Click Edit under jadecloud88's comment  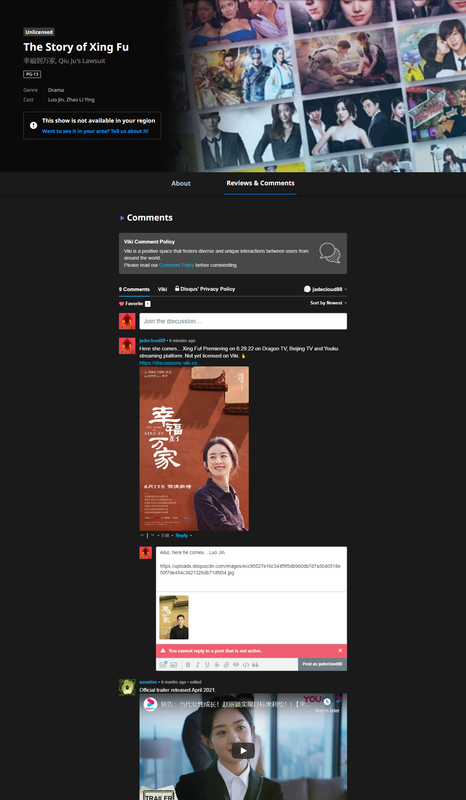point(165,536)
